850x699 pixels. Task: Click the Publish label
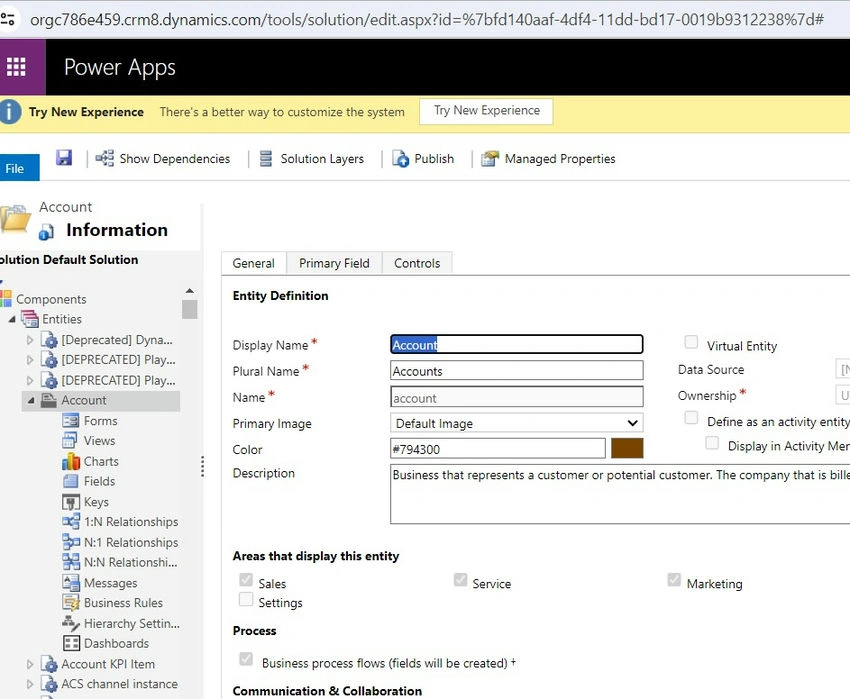[x=434, y=159]
